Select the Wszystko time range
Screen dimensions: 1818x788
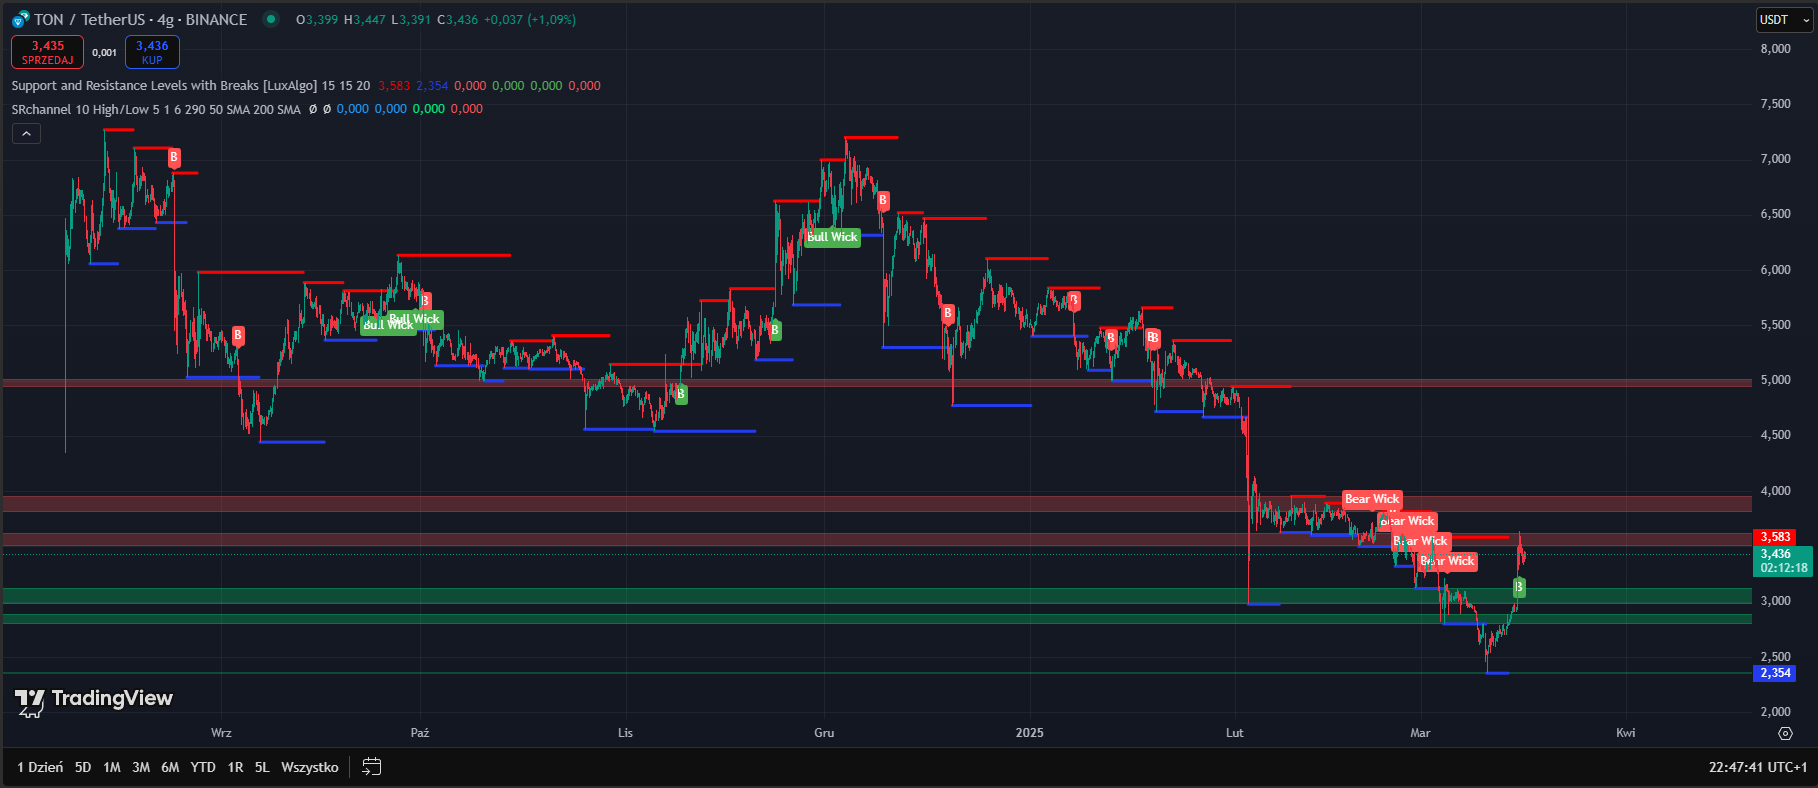[309, 767]
